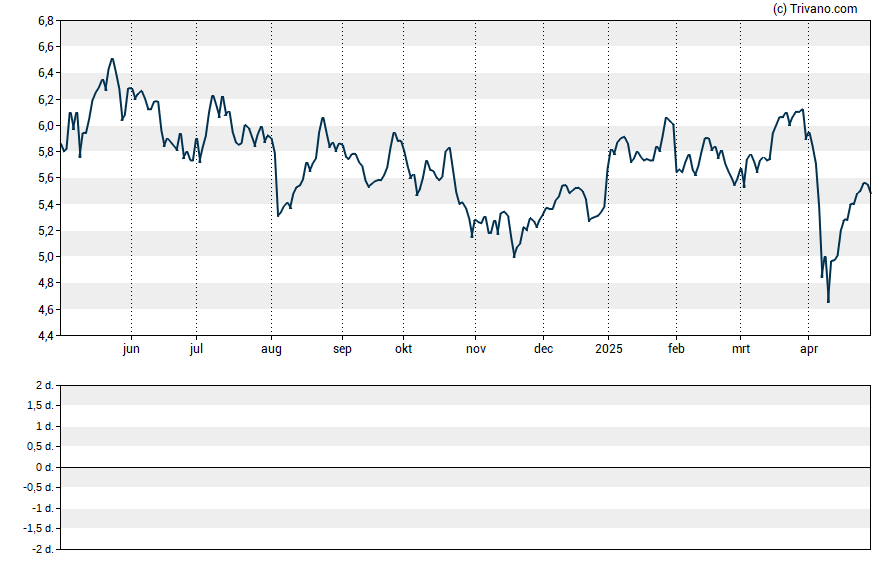Click the '5,2' price axis label
The width and height of the screenshot is (888, 565).
(x=46, y=230)
